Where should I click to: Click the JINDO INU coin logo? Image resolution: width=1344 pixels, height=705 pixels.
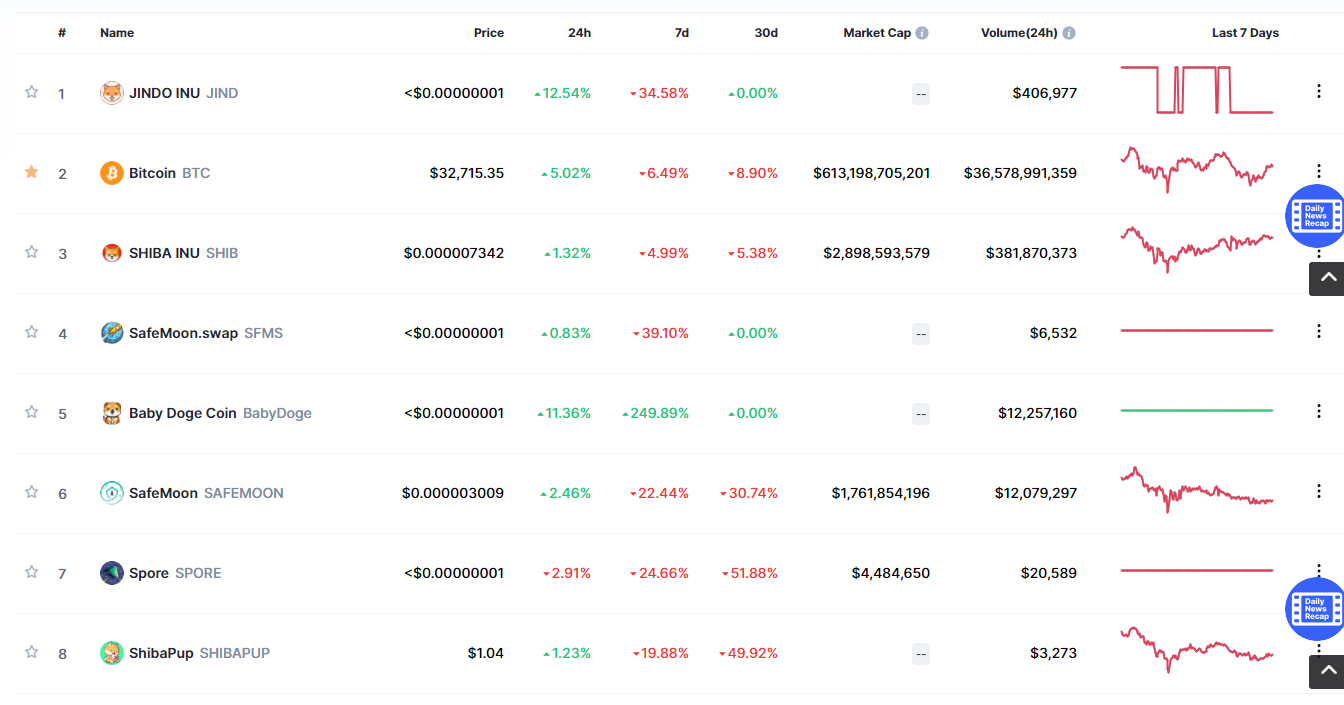[x=112, y=93]
